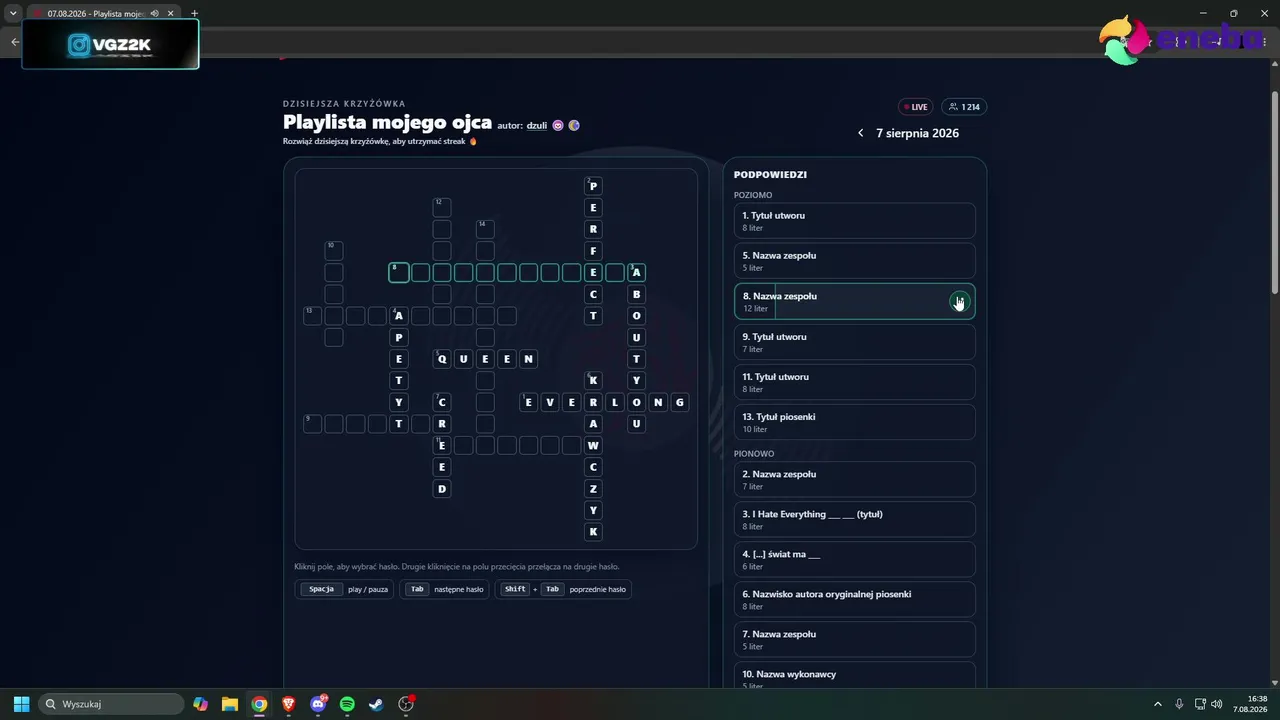Open a new browser tab
Image resolution: width=1280 pixels, height=720 pixels.
pos(194,14)
